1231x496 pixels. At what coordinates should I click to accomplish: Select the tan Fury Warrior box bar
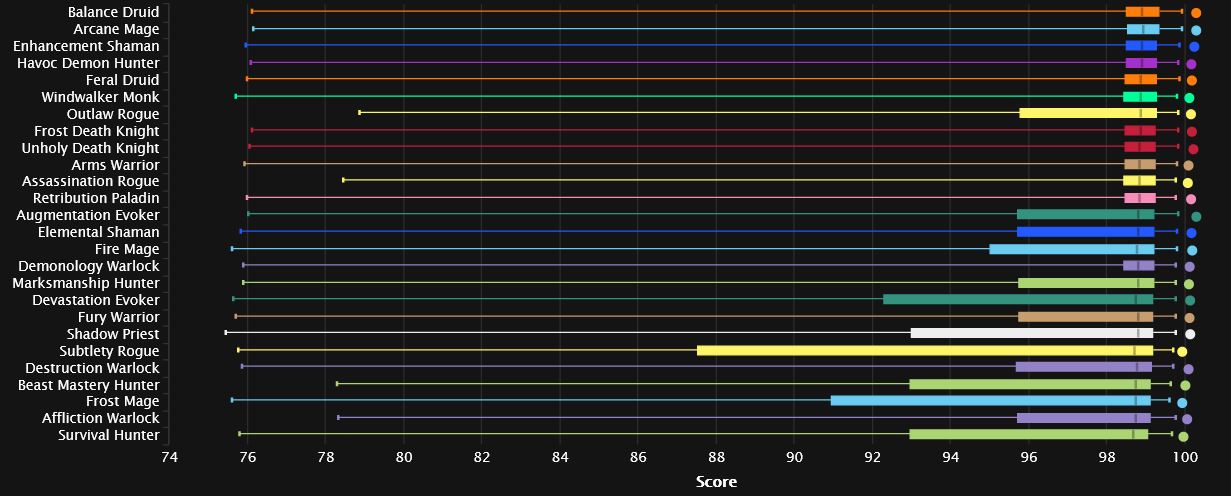(x=1086, y=317)
